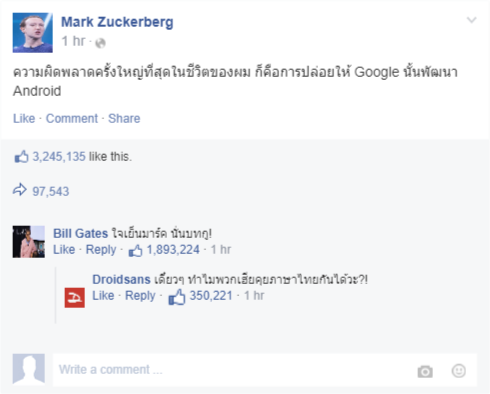The height and width of the screenshot is (394, 490).
Task: Open the Droidsans red logo avatar
Action: (75, 298)
